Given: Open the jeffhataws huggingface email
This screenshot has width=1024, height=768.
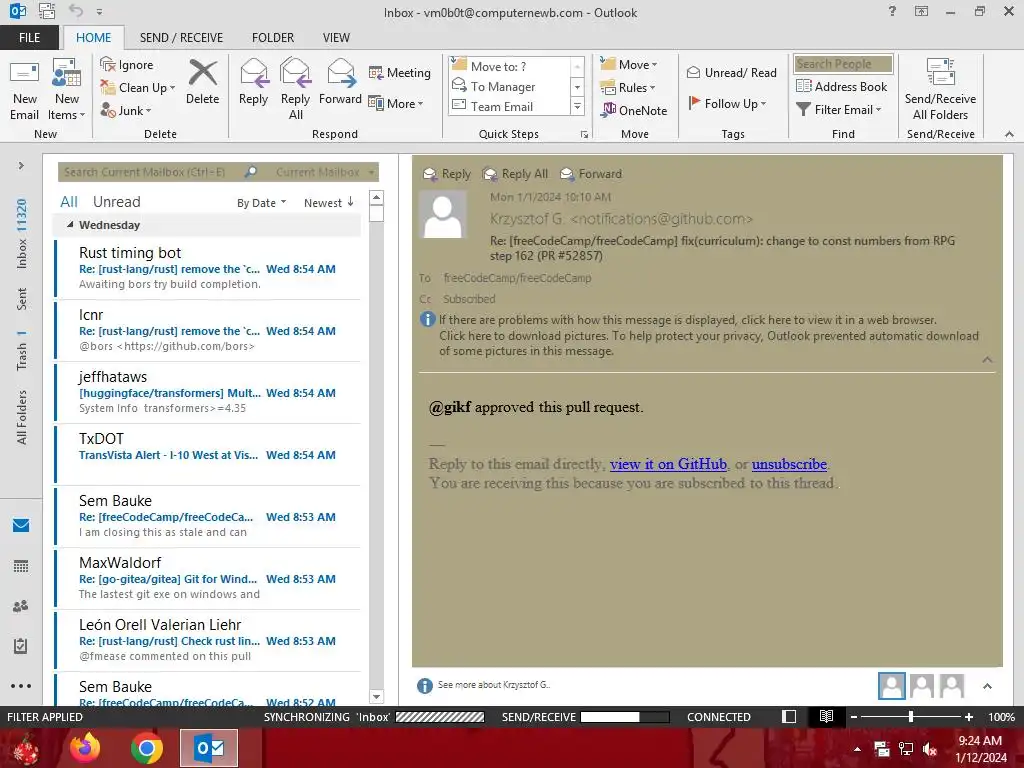Looking at the screenshot, I should point(208,392).
